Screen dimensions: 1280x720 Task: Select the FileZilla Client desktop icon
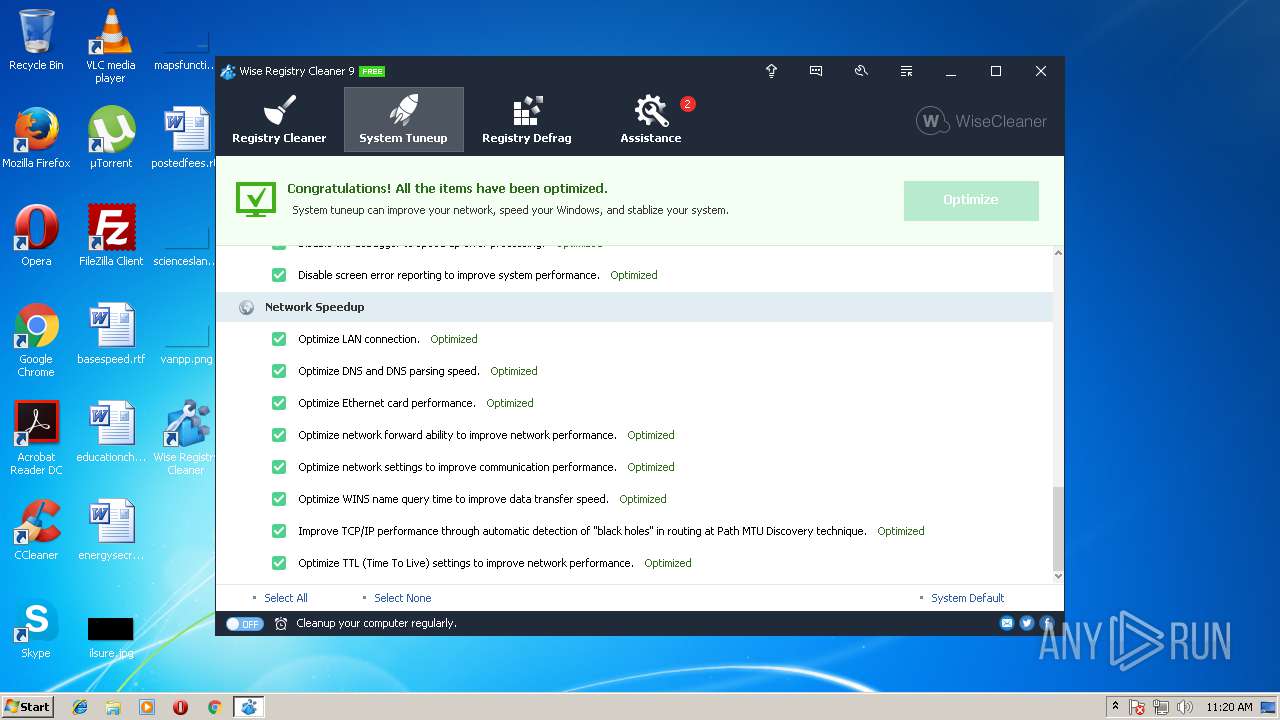111,236
